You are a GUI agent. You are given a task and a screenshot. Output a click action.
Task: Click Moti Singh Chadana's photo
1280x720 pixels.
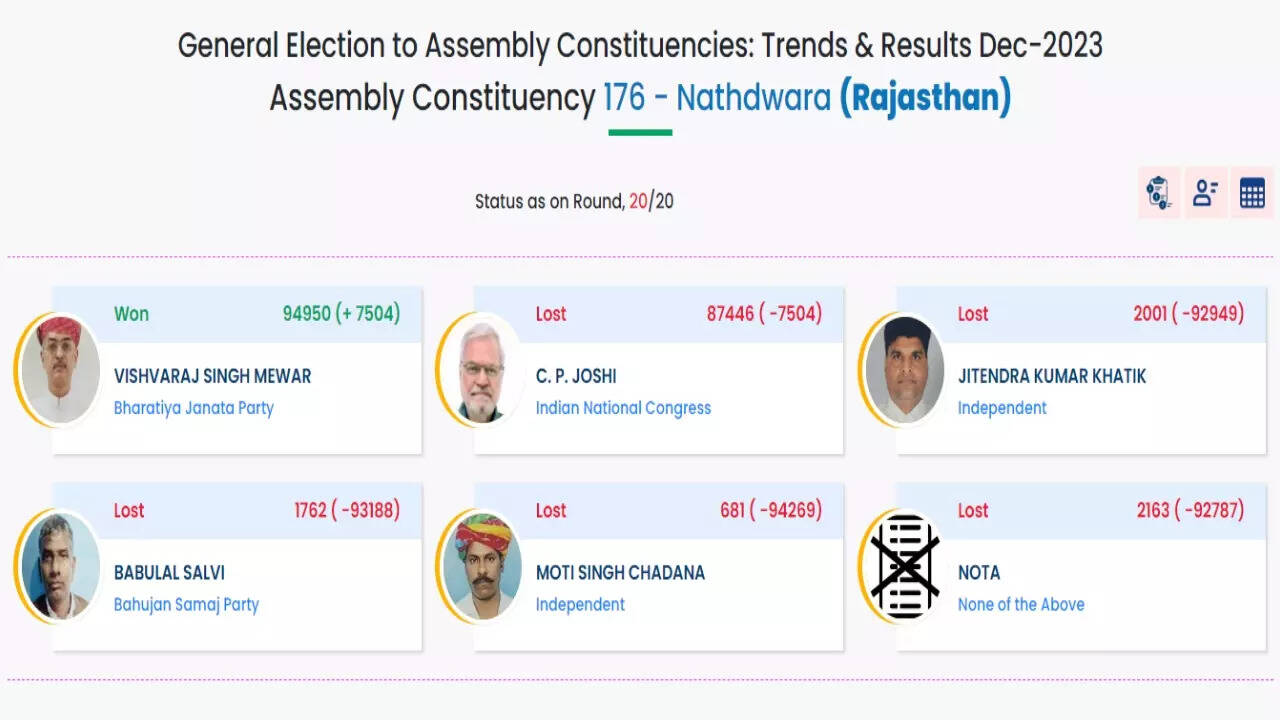coord(482,566)
